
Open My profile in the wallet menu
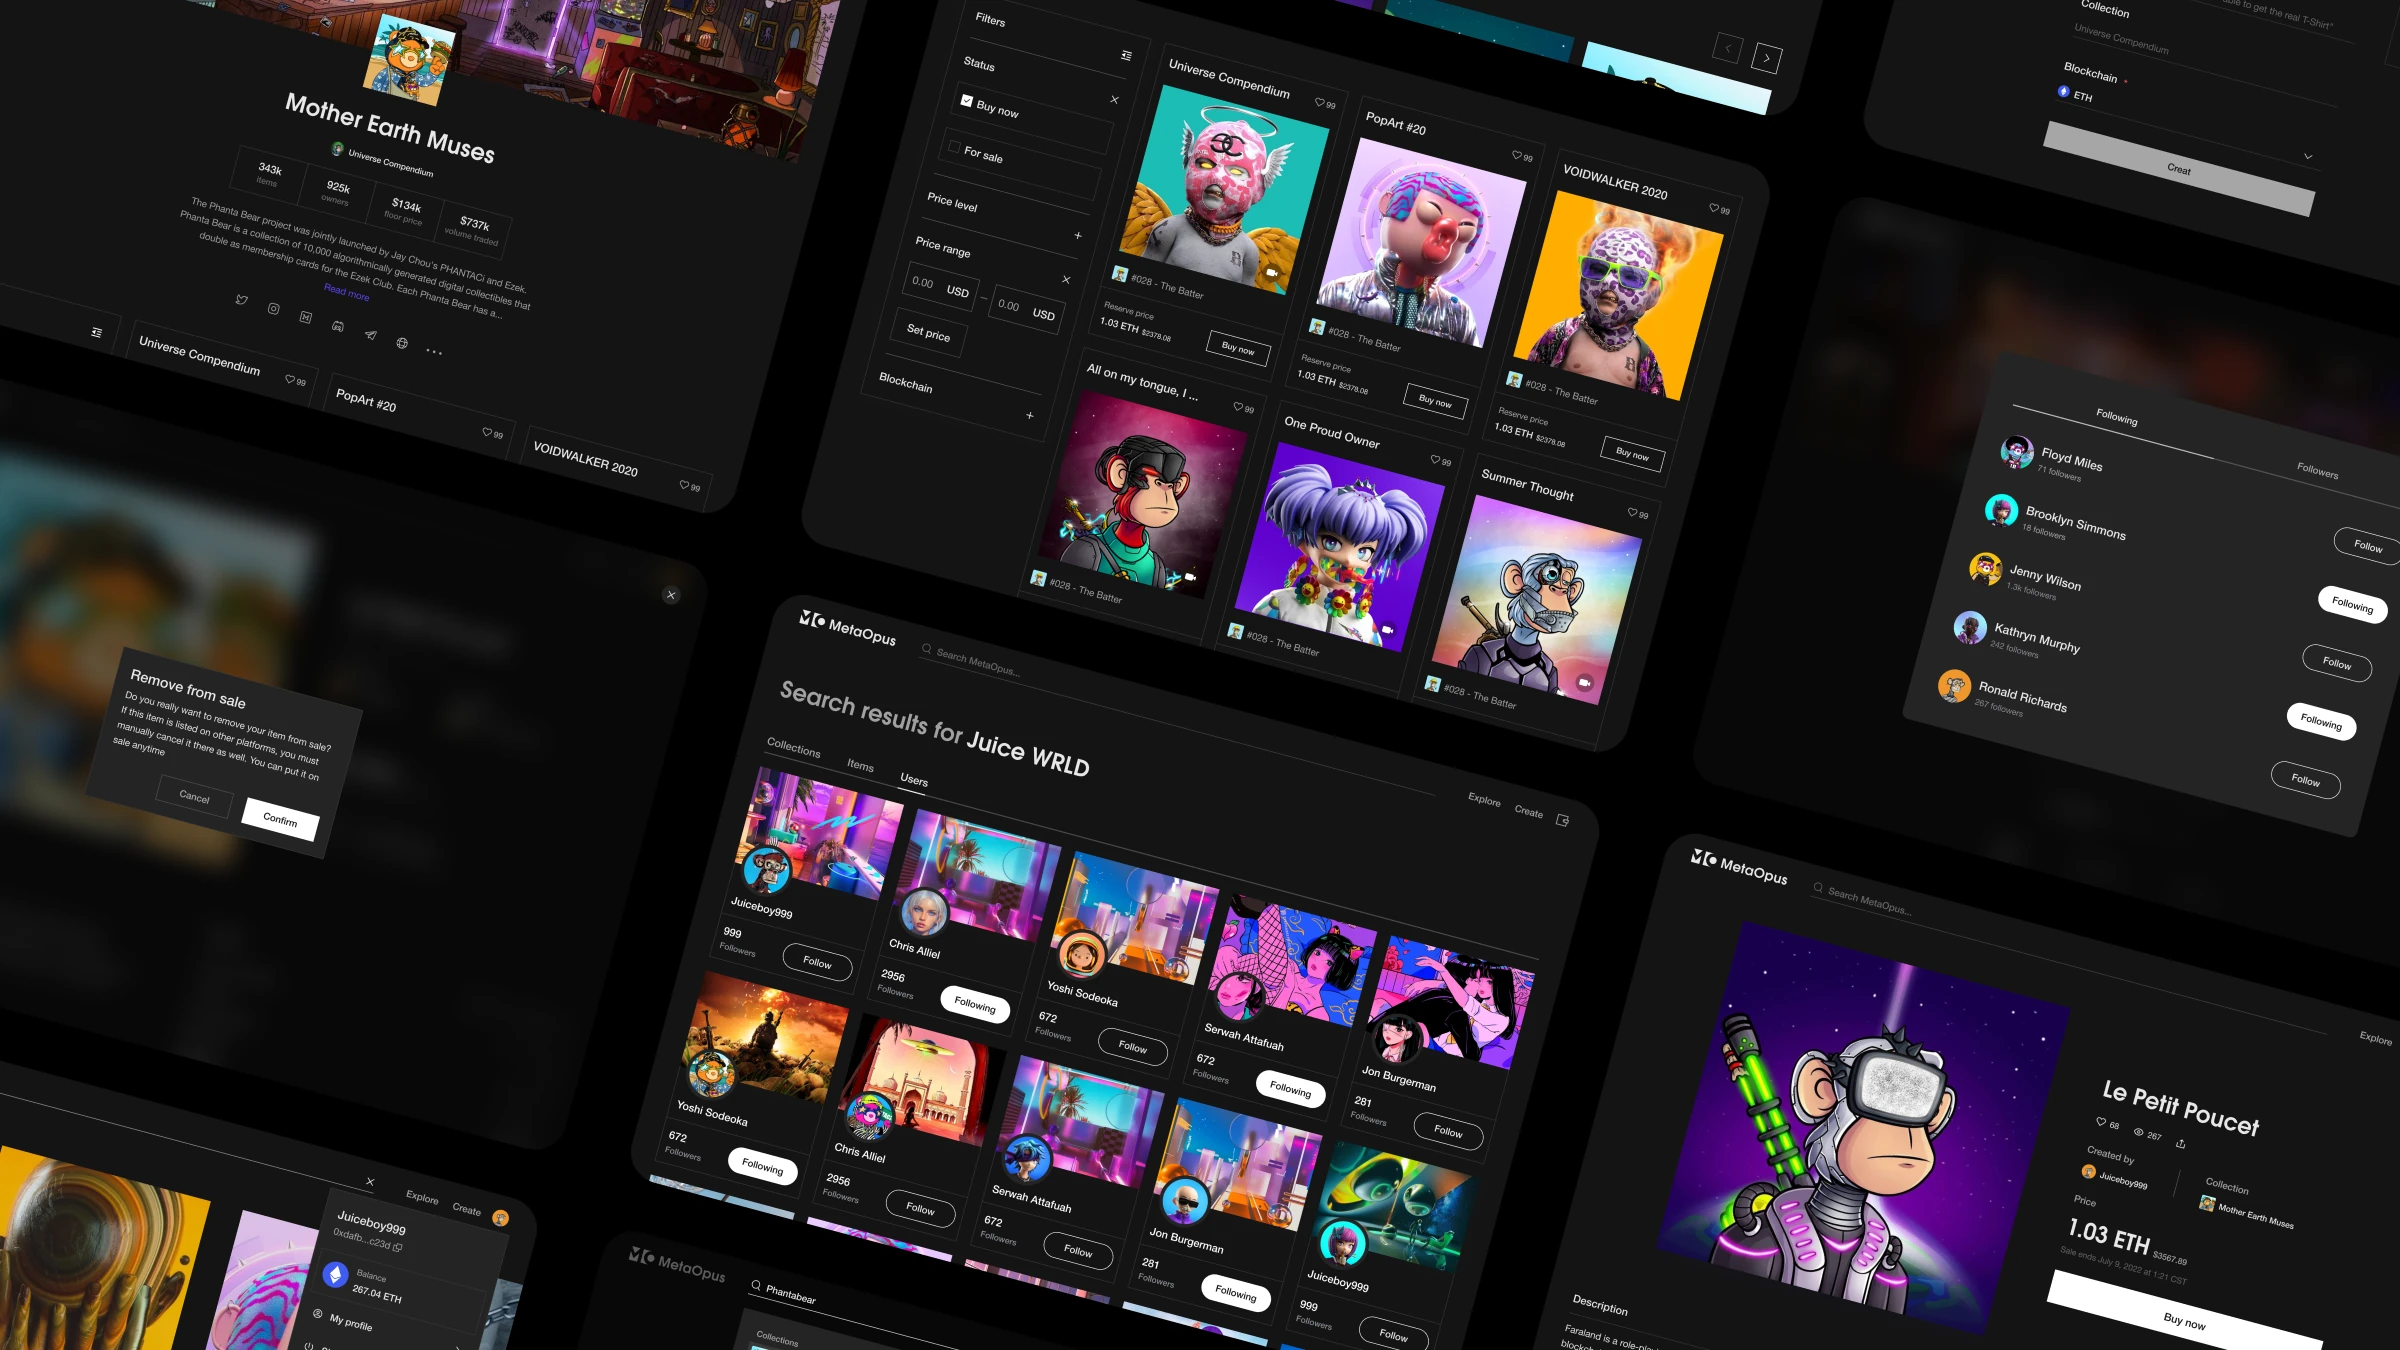(350, 1323)
